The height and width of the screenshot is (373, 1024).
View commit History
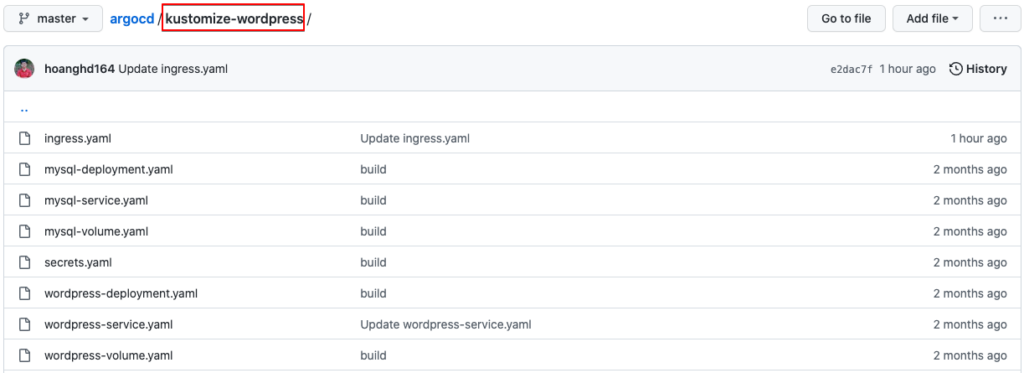(x=978, y=69)
